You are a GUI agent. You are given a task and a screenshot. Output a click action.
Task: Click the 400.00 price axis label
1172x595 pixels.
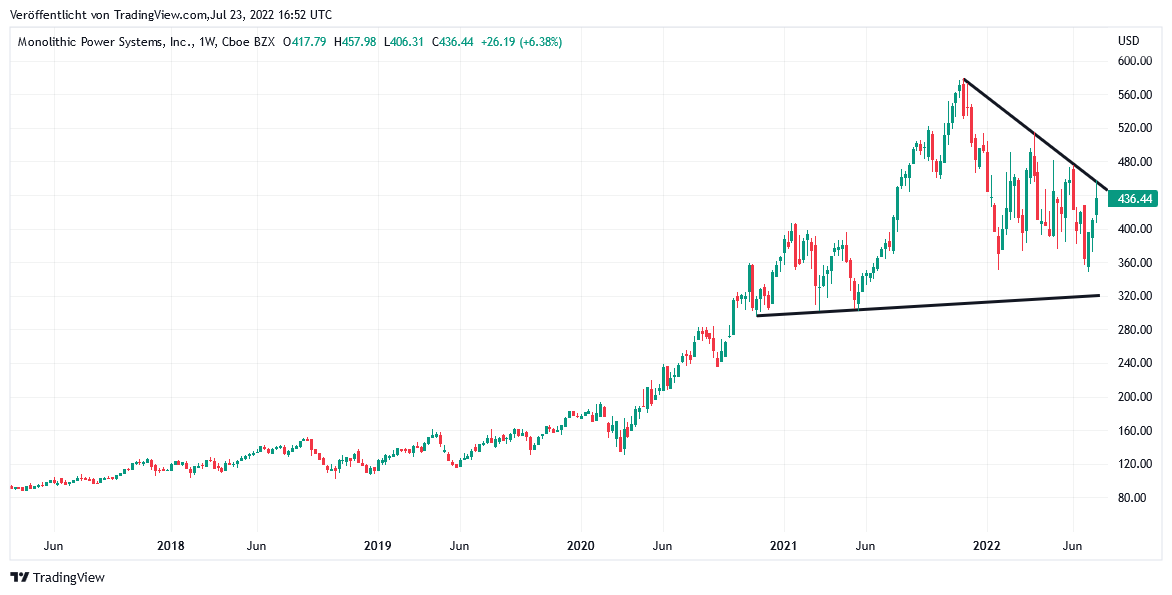[1133, 229]
